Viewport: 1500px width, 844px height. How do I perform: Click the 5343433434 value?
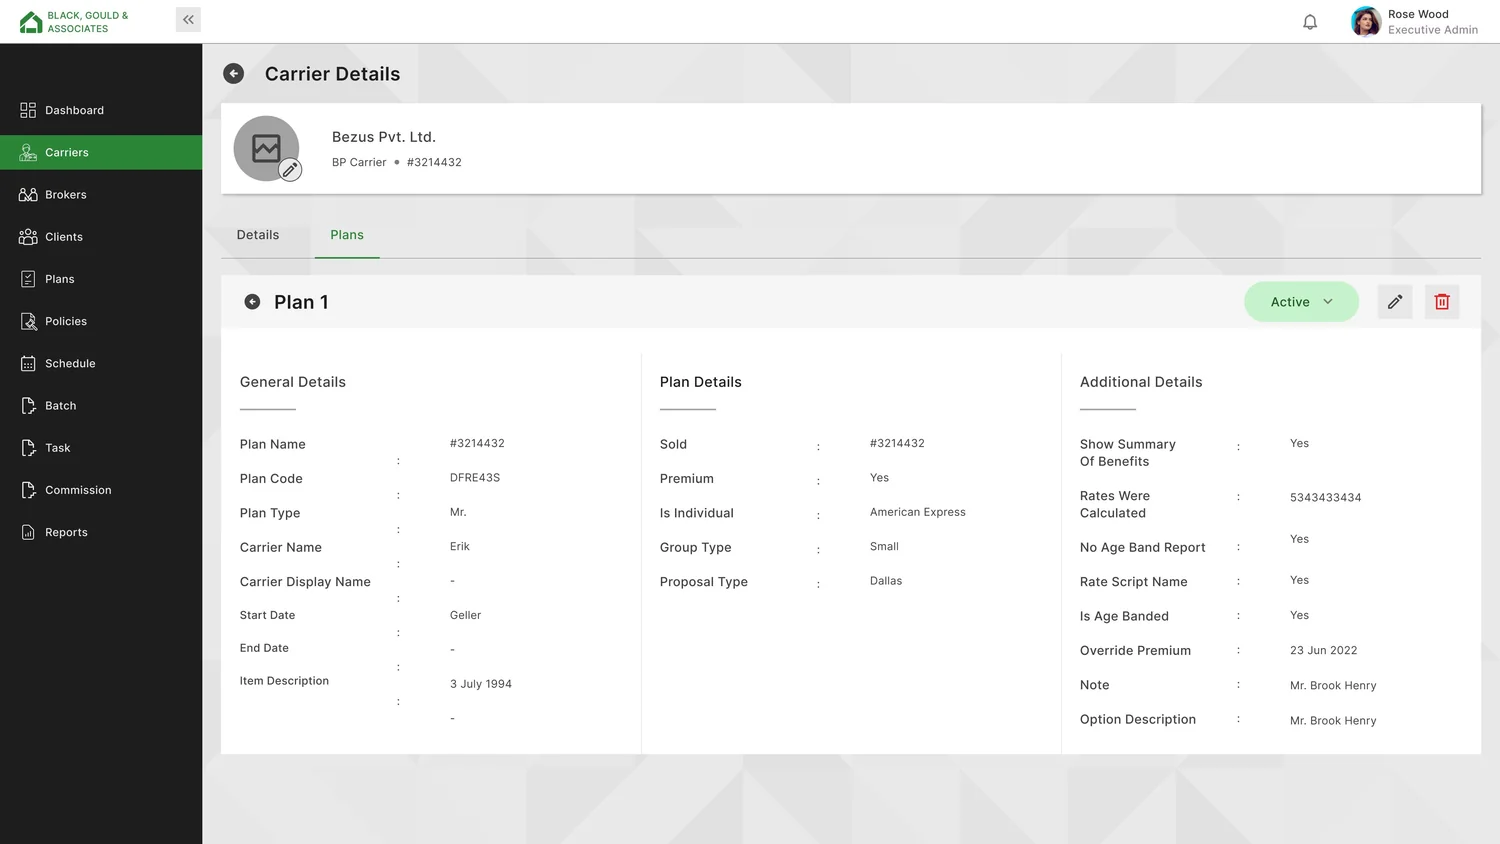[x=1326, y=497]
